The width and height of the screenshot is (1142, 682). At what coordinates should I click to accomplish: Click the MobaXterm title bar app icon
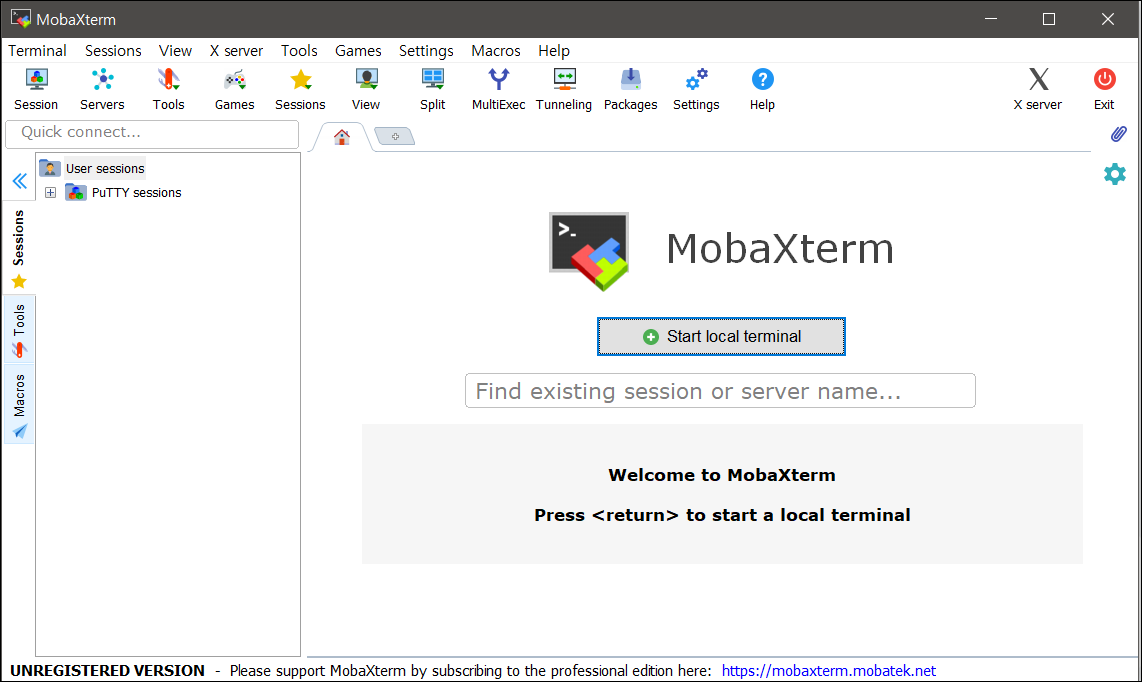(20, 18)
